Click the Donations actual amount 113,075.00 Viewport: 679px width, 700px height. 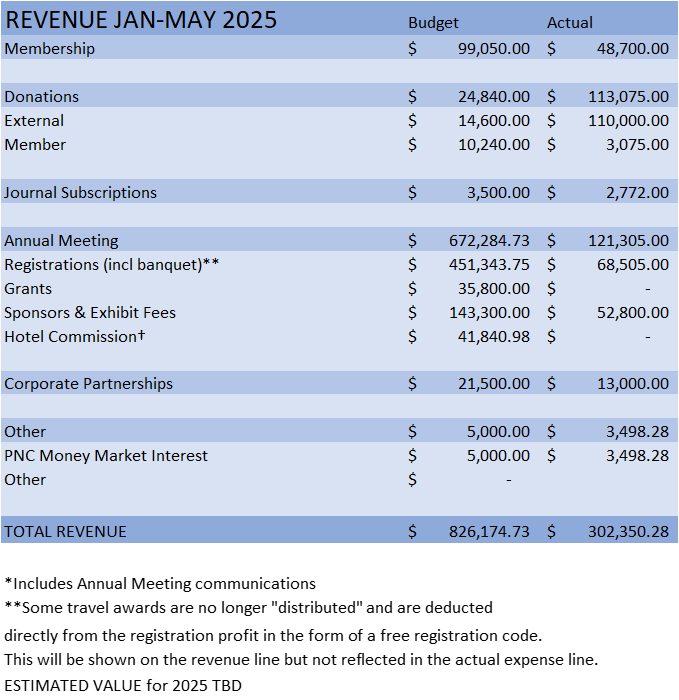tap(628, 96)
